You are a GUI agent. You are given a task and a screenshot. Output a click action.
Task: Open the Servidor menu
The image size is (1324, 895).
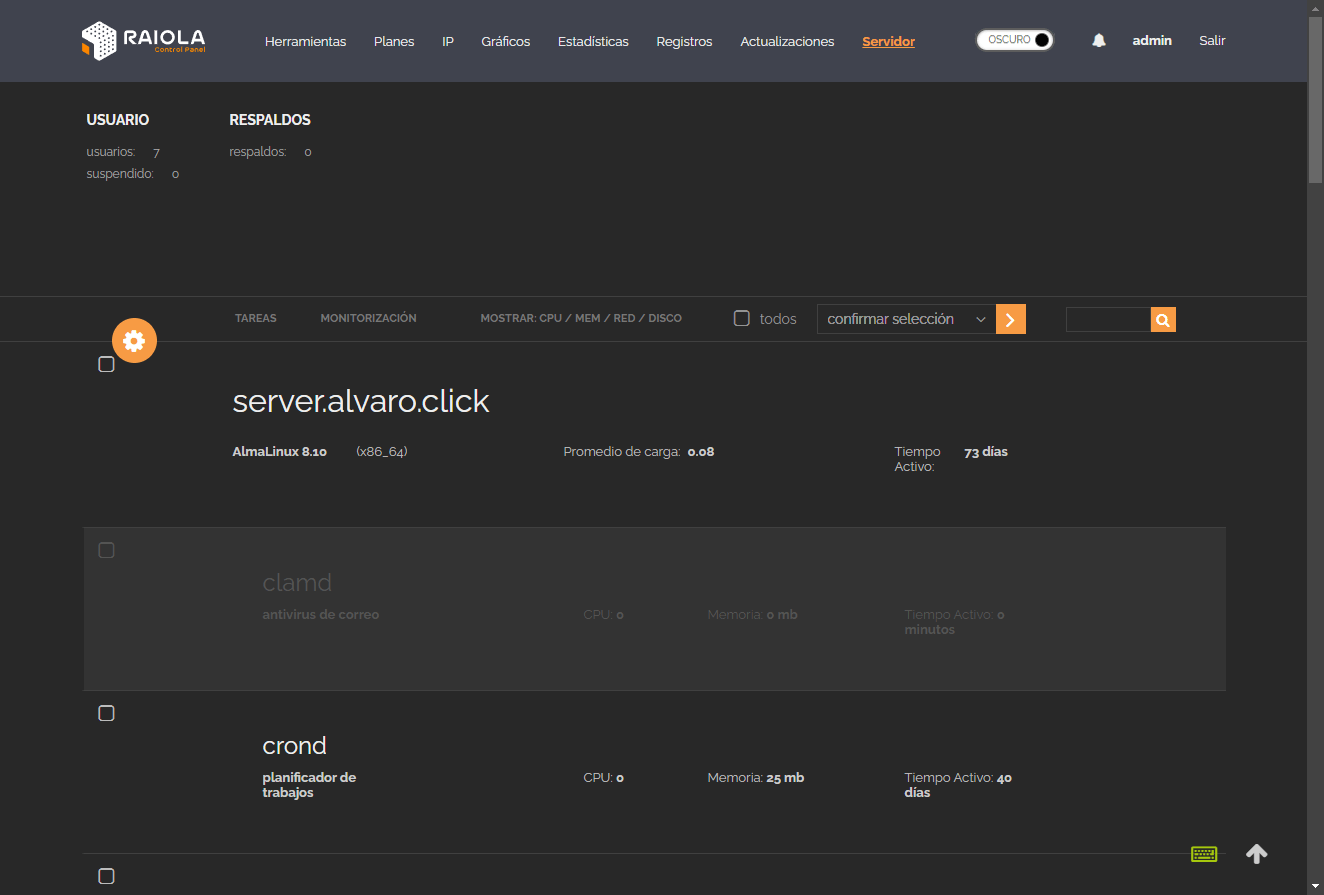(889, 41)
